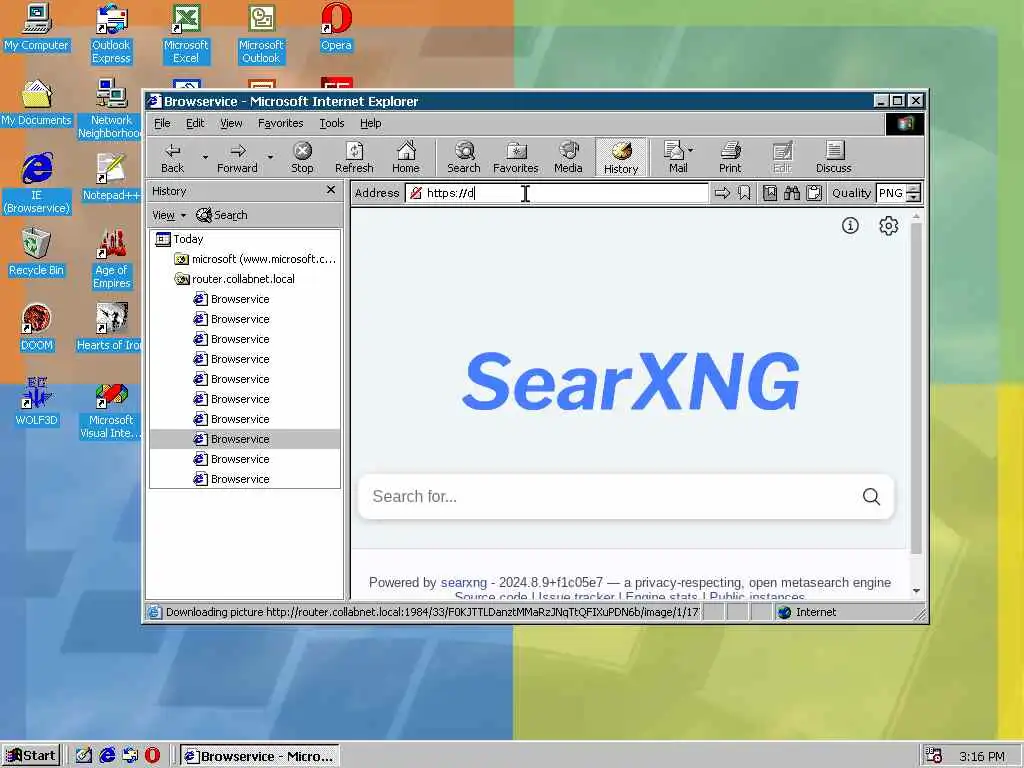Reload the page using Refresh
Image resolution: width=1024 pixels, height=768 pixels.
354,157
